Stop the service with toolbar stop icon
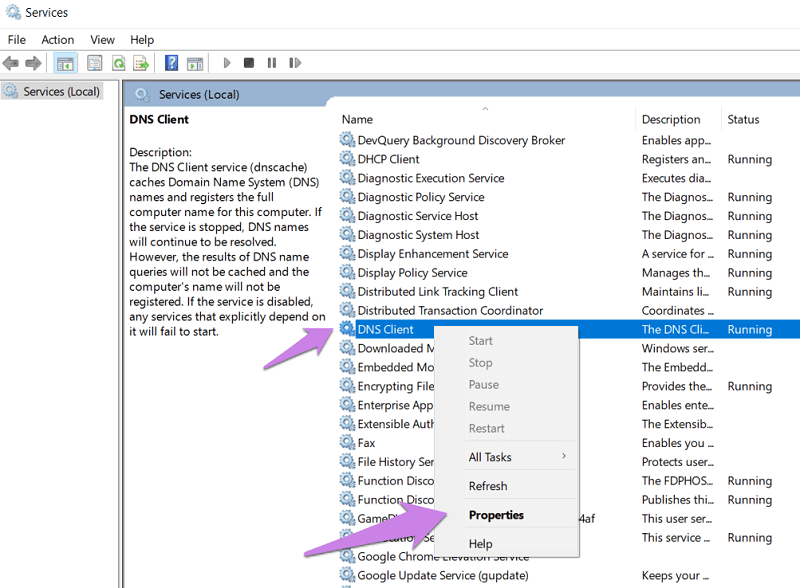The width and height of the screenshot is (800, 588). point(248,62)
